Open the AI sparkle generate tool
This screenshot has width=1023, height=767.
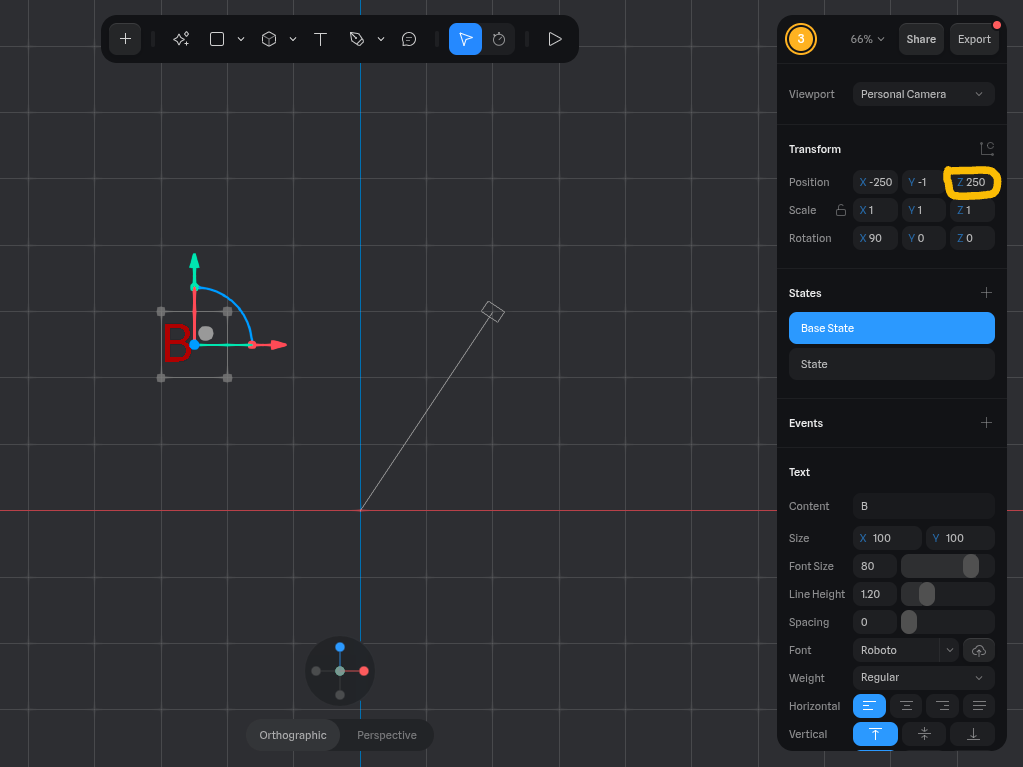point(181,39)
